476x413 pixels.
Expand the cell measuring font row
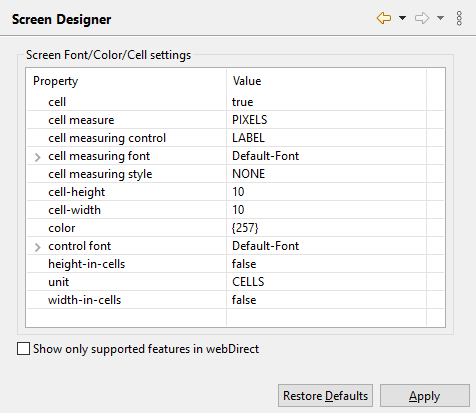[x=38, y=157]
